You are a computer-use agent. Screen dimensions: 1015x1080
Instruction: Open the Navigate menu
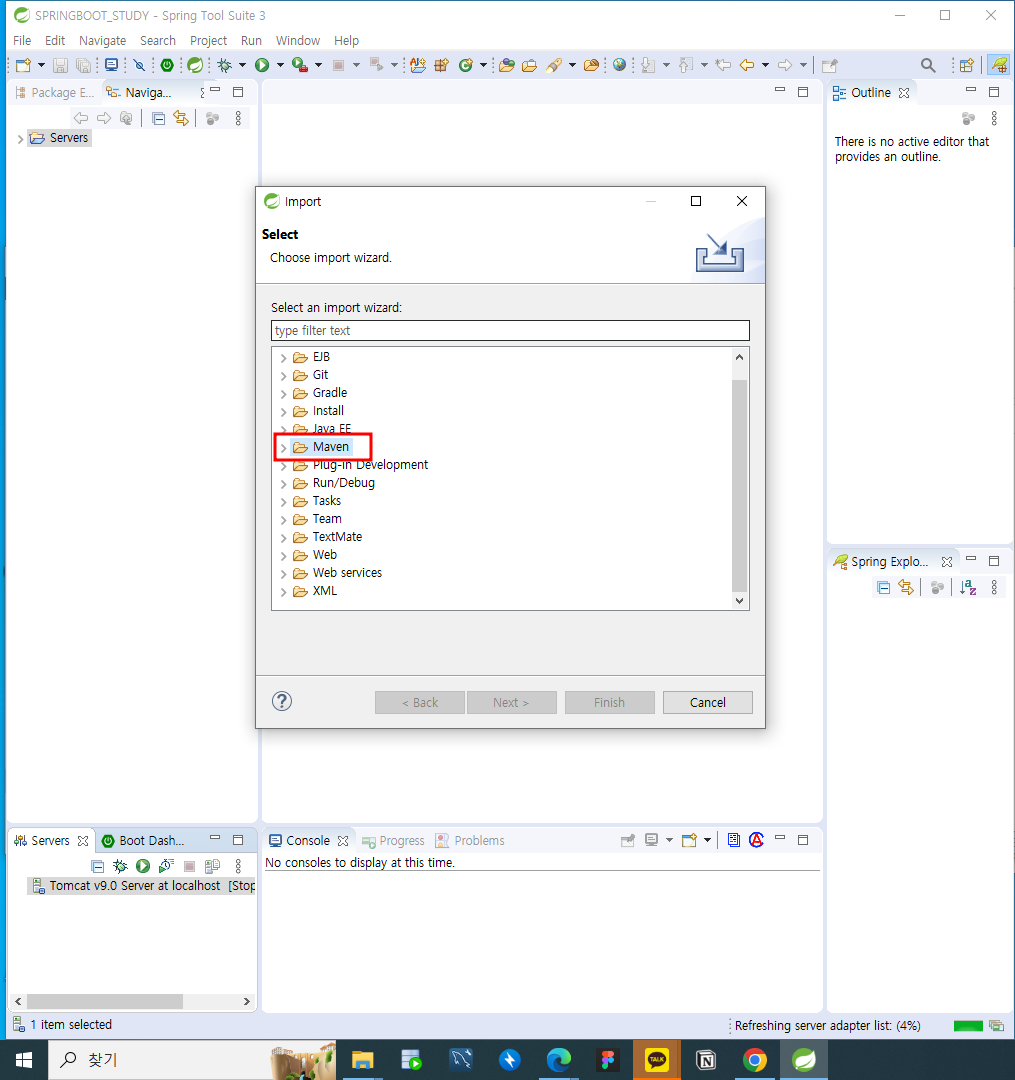[x=103, y=41]
